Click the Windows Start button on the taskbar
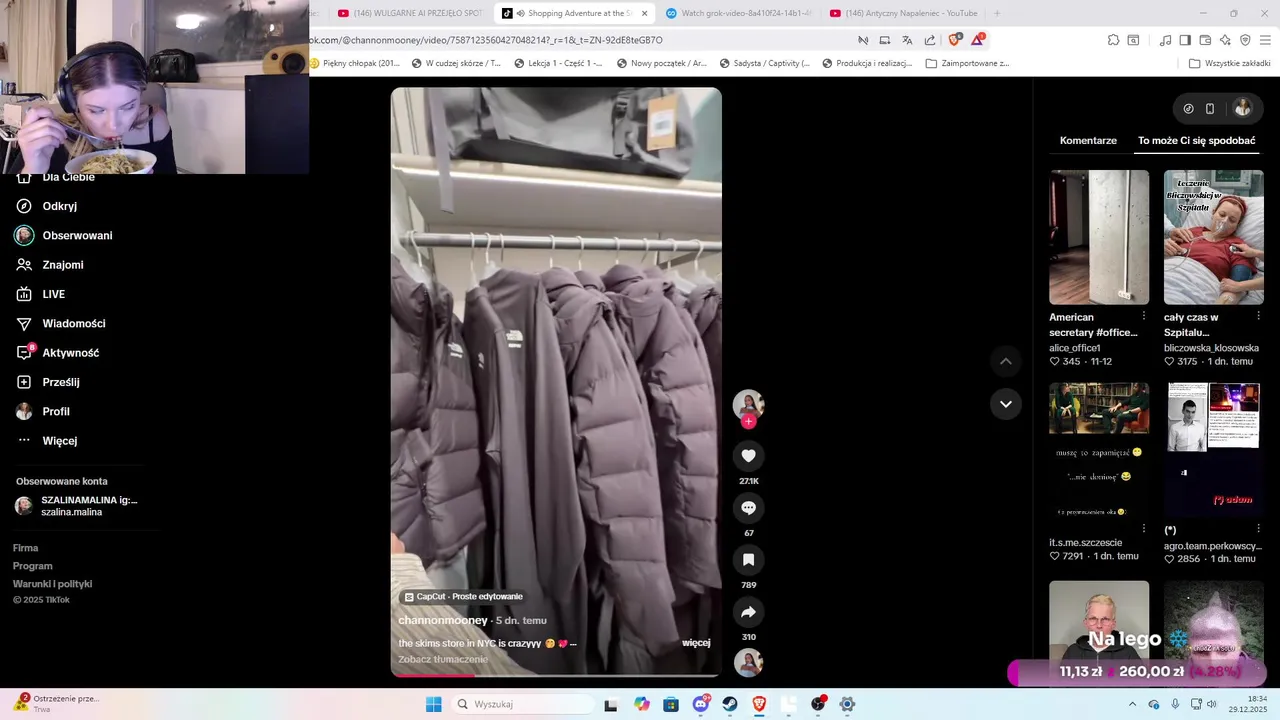 pyautogui.click(x=433, y=704)
